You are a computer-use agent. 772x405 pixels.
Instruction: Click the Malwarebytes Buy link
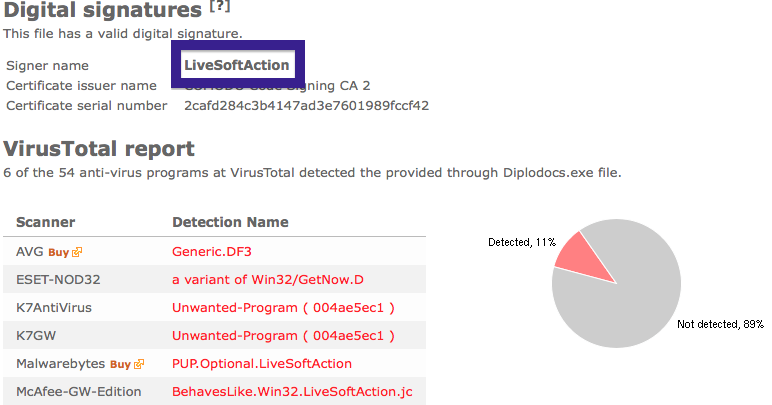click(120, 364)
